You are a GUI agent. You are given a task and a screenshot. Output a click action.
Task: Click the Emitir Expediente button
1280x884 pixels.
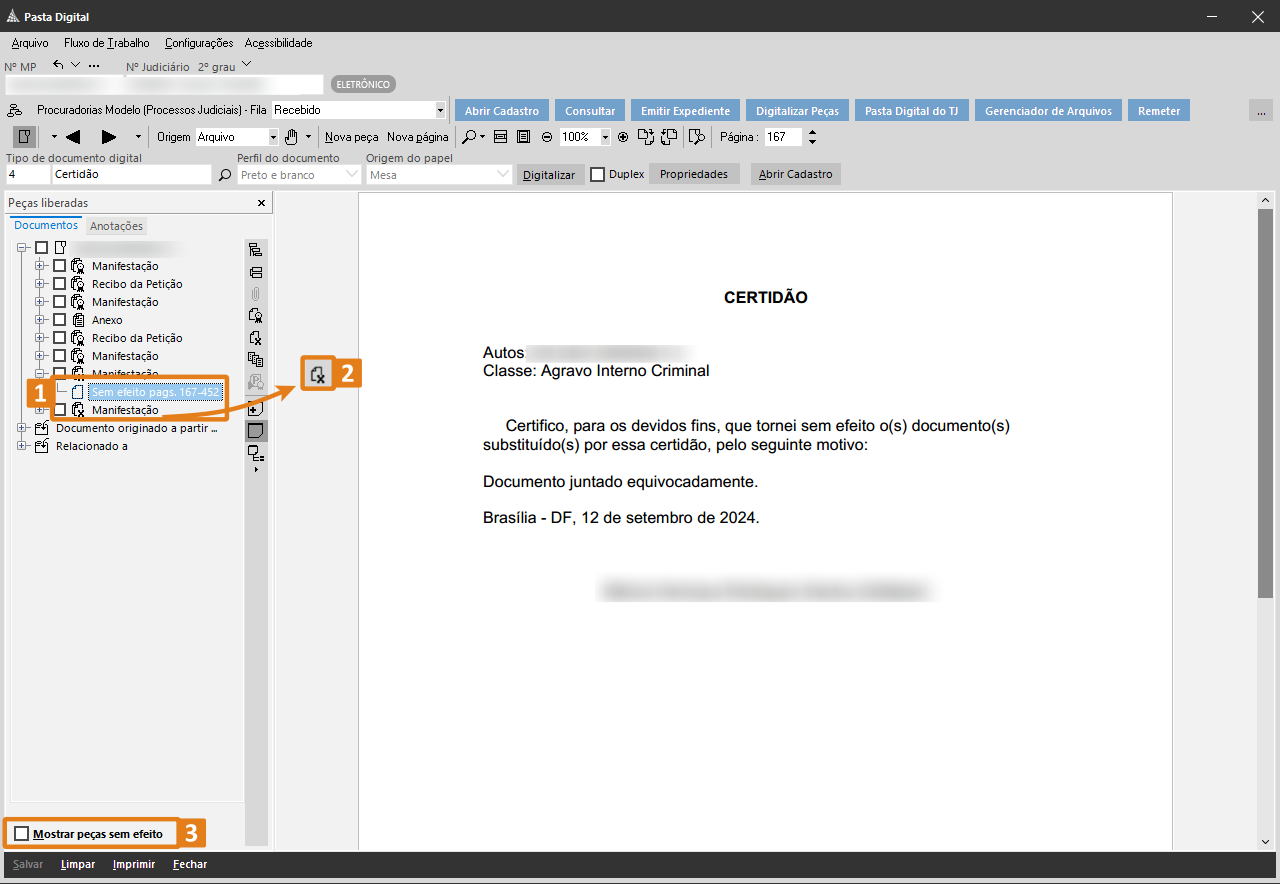click(x=686, y=110)
